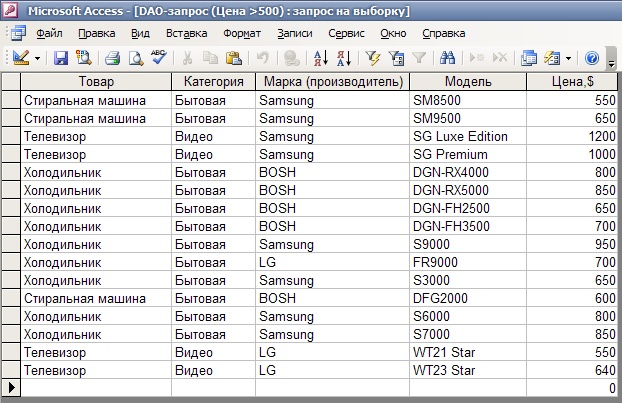Click the DGN-RX4000 model cell
Screen dimensions: 622x403
(468, 172)
